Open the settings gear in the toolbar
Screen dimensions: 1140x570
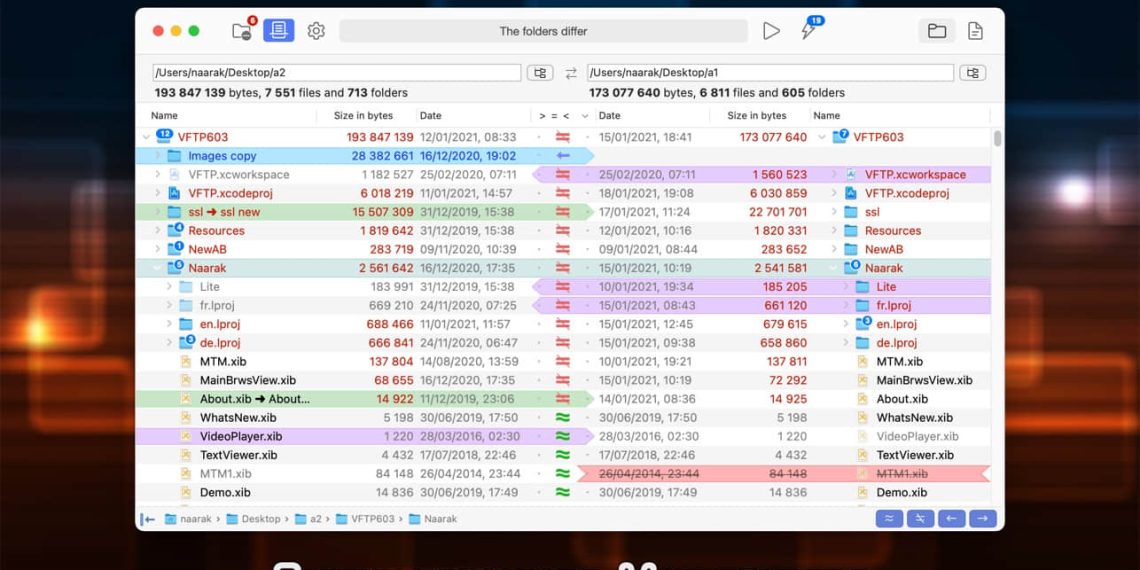coord(316,31)
